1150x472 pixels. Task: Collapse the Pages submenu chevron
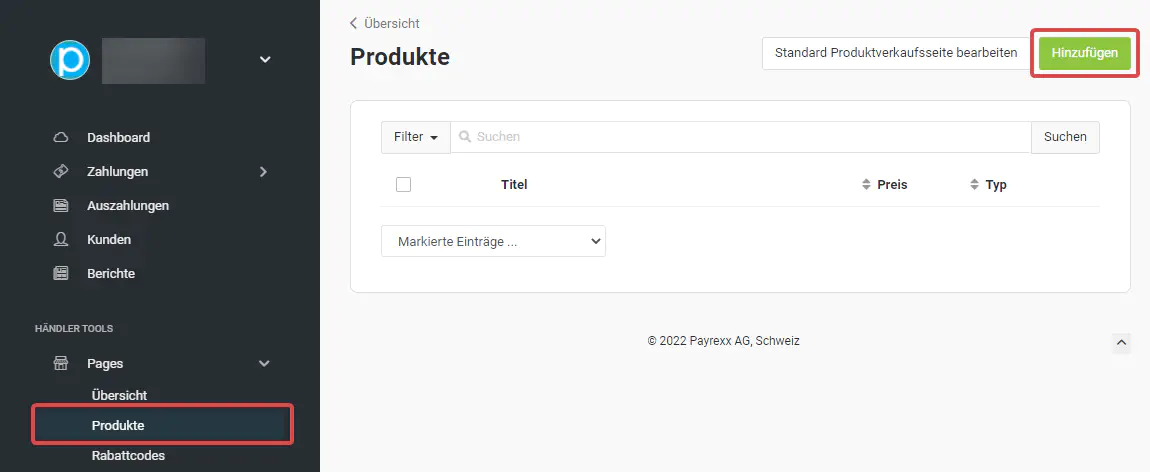point(264,364)
